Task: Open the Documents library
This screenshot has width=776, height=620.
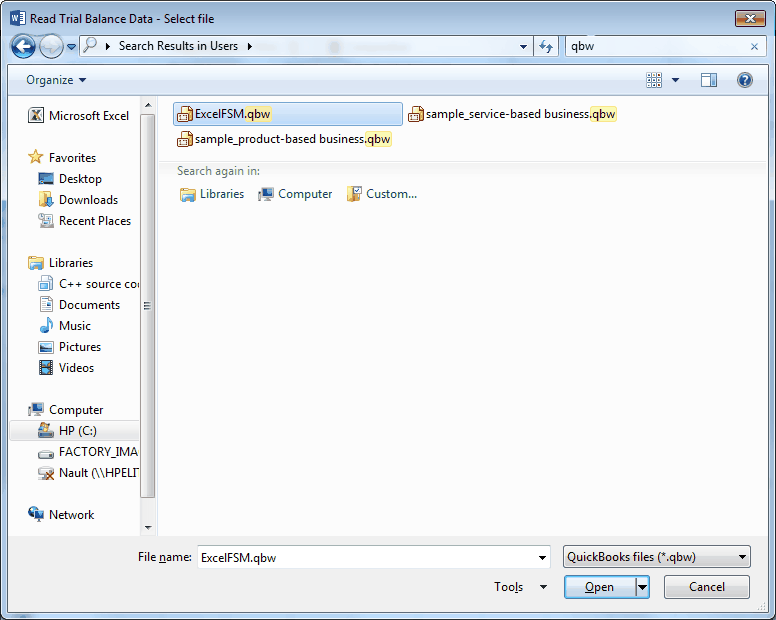Action: point(79,305)
